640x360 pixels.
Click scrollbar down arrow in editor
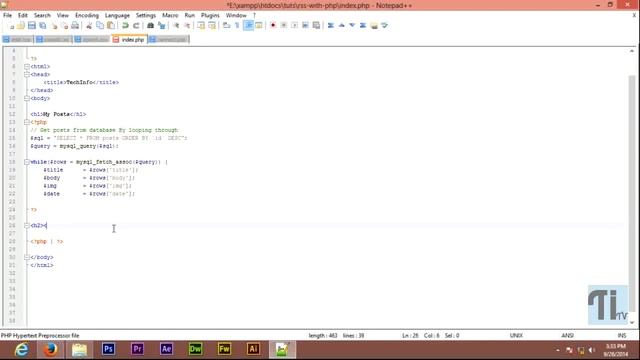pyautogui.click(x=632, y=322)
